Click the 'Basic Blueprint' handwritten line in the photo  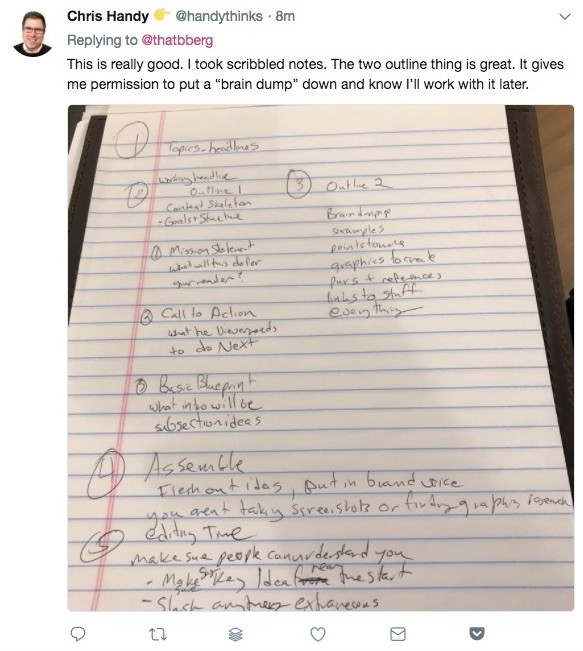click(208, 385)
